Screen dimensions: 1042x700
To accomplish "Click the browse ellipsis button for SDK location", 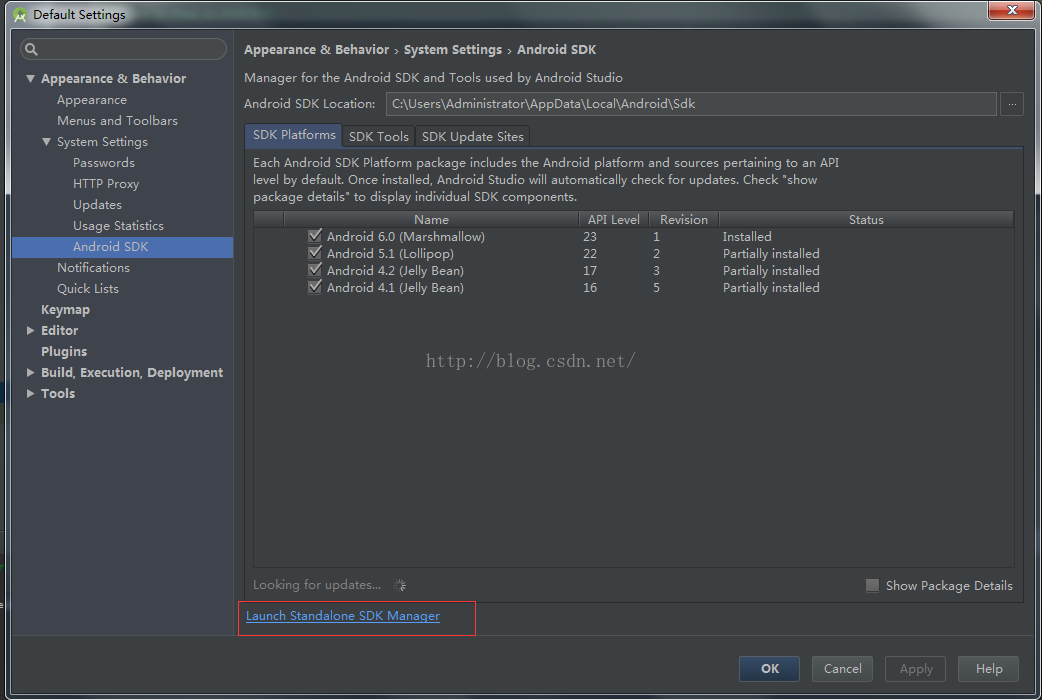I will (1012, 104).
